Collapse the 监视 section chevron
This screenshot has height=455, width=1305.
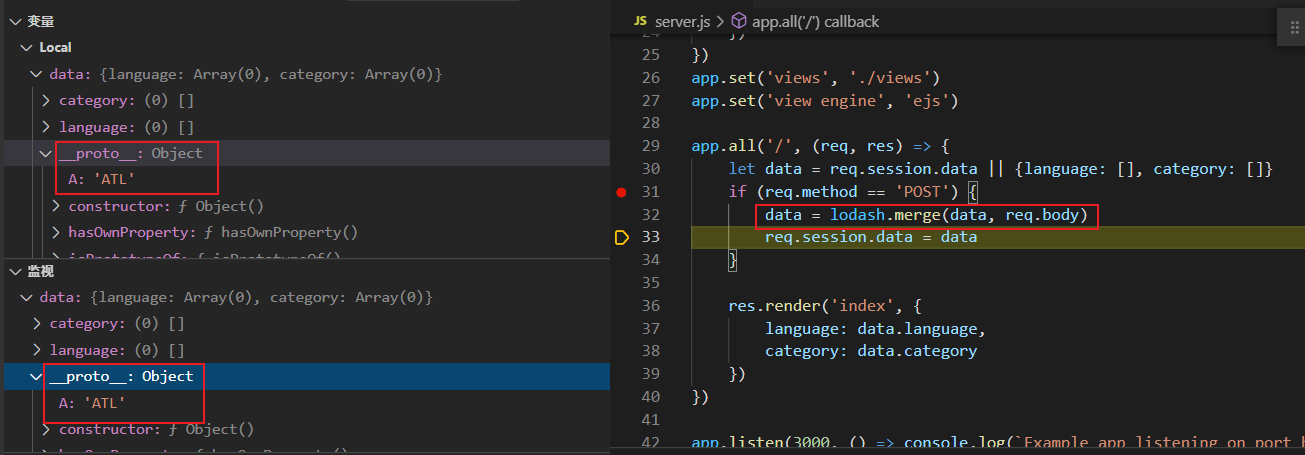[x=15, y=271]
